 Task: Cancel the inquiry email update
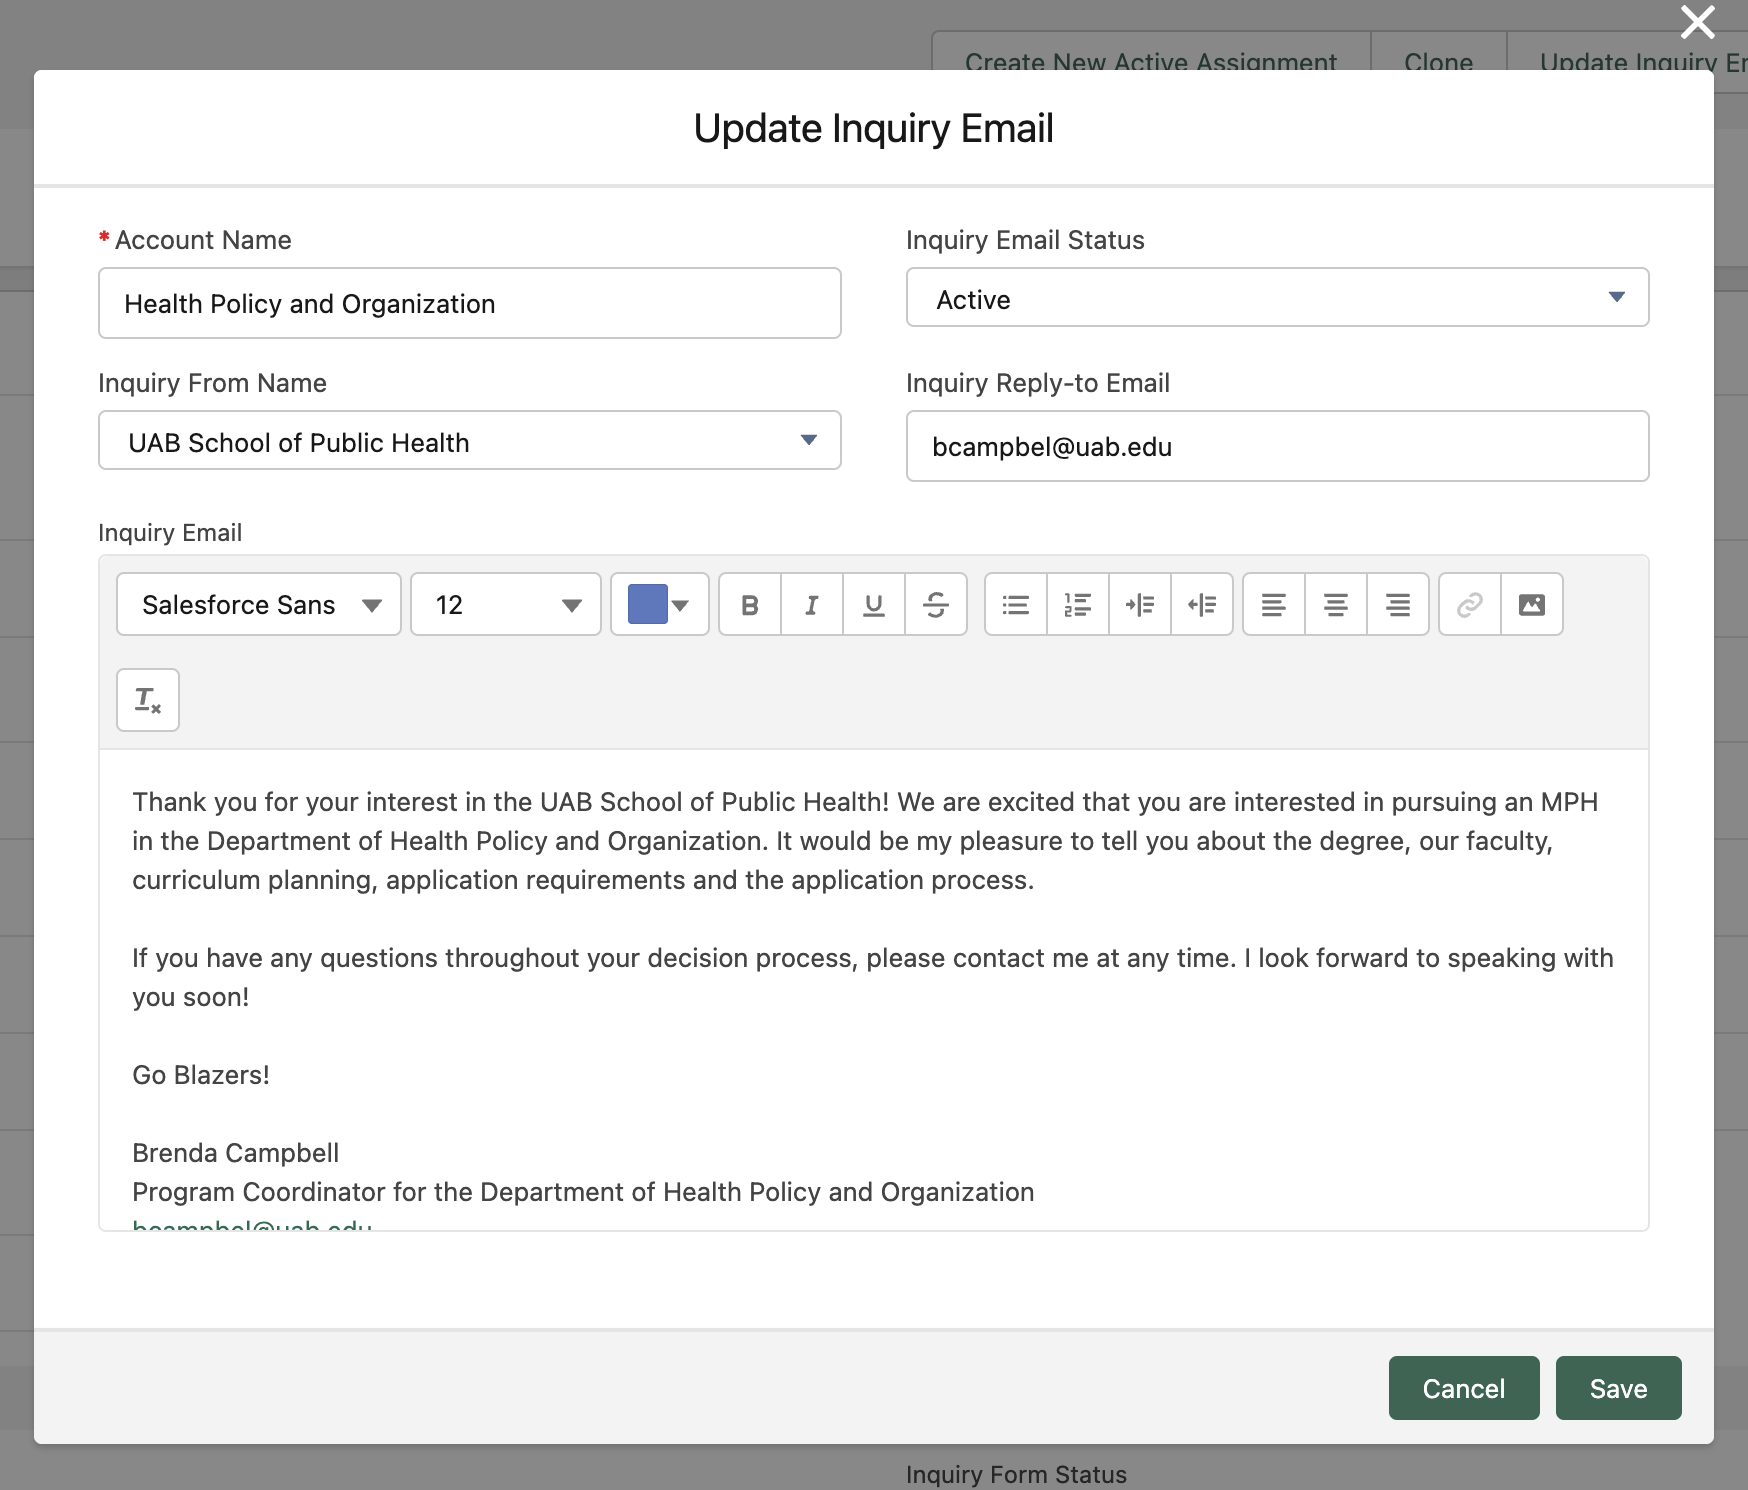(1463, 1388)
